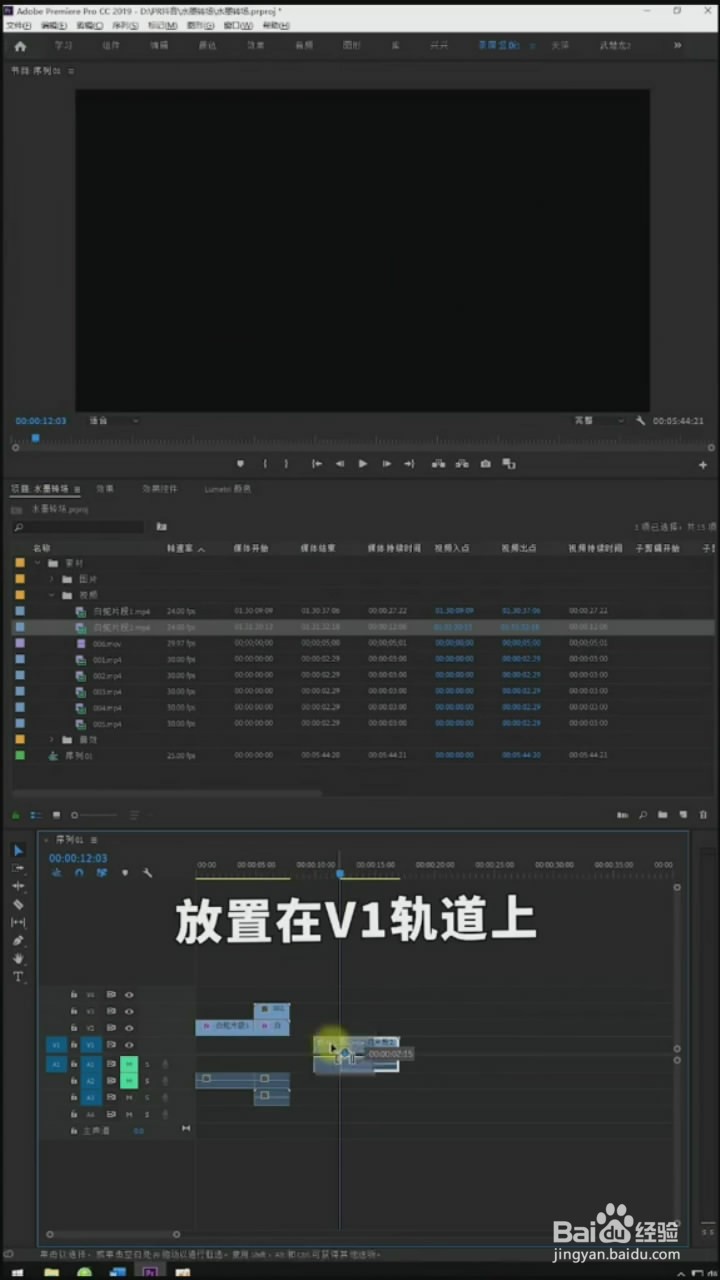
Task: Click the Extract button in Program monitor
Action: click(x=462, y=464)
